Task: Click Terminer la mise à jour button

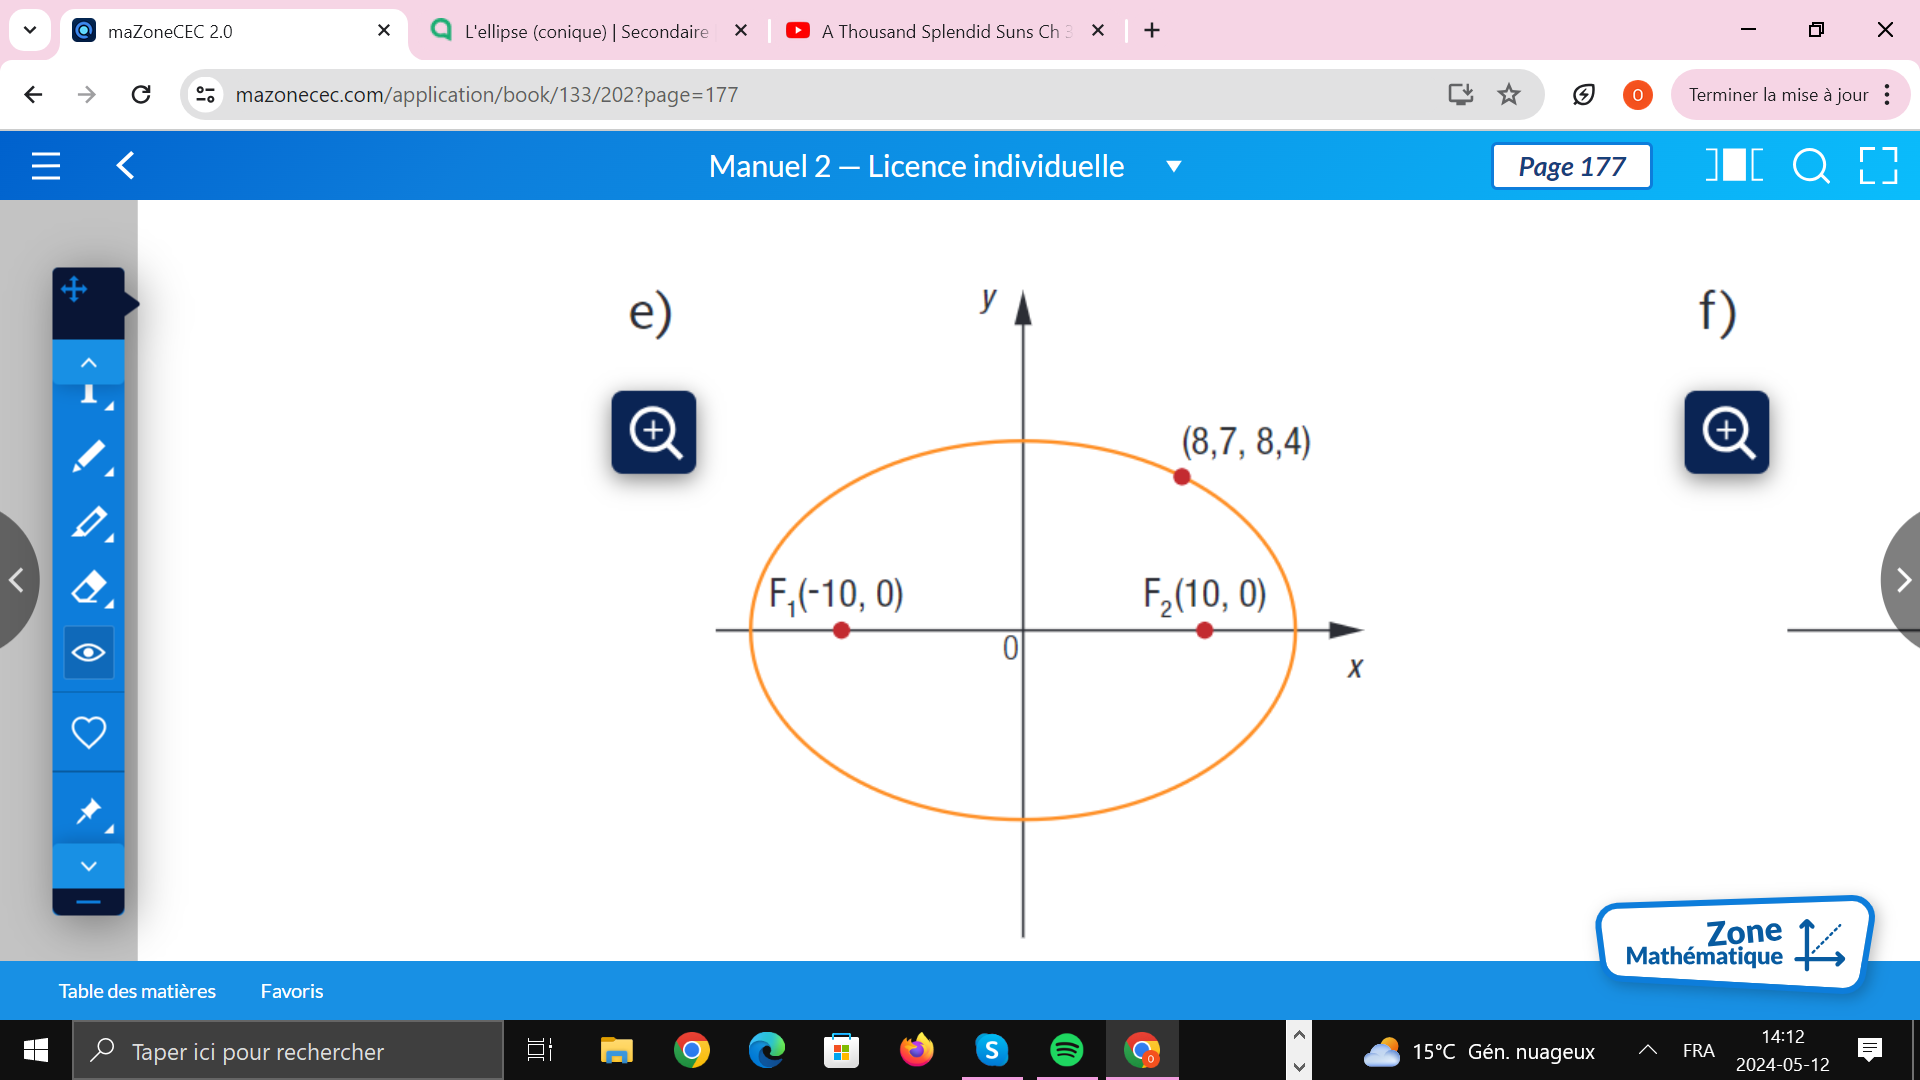Action: [1777, 95]
